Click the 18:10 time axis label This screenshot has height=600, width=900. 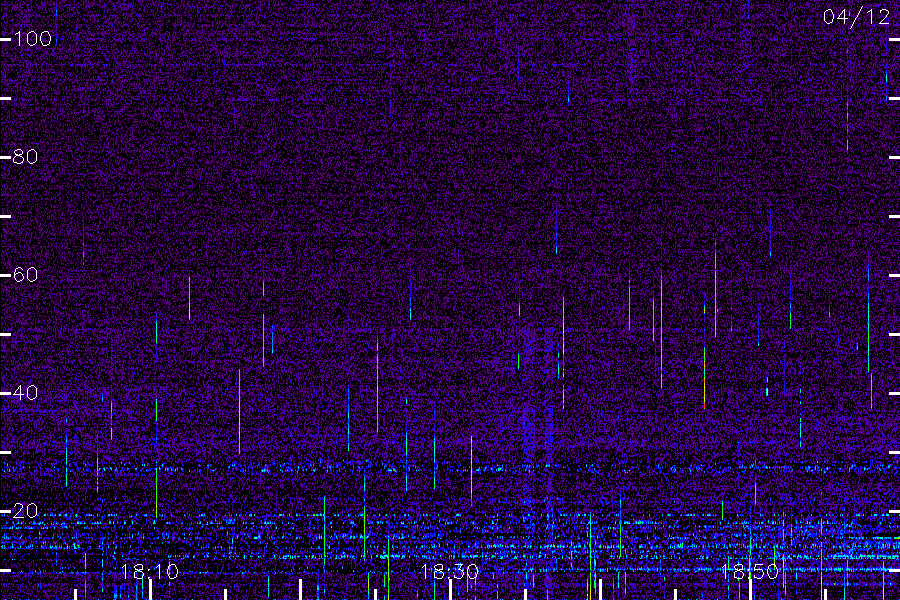[150, 572]
